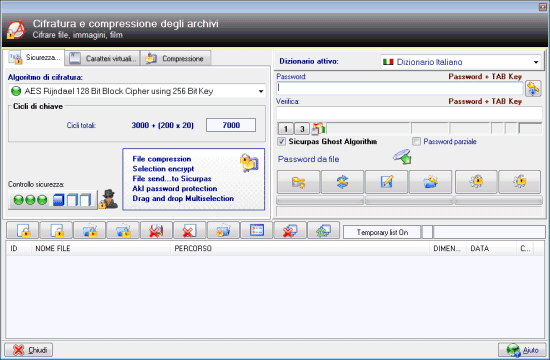
Task: Click the Chiudi button
Action: 29,350
